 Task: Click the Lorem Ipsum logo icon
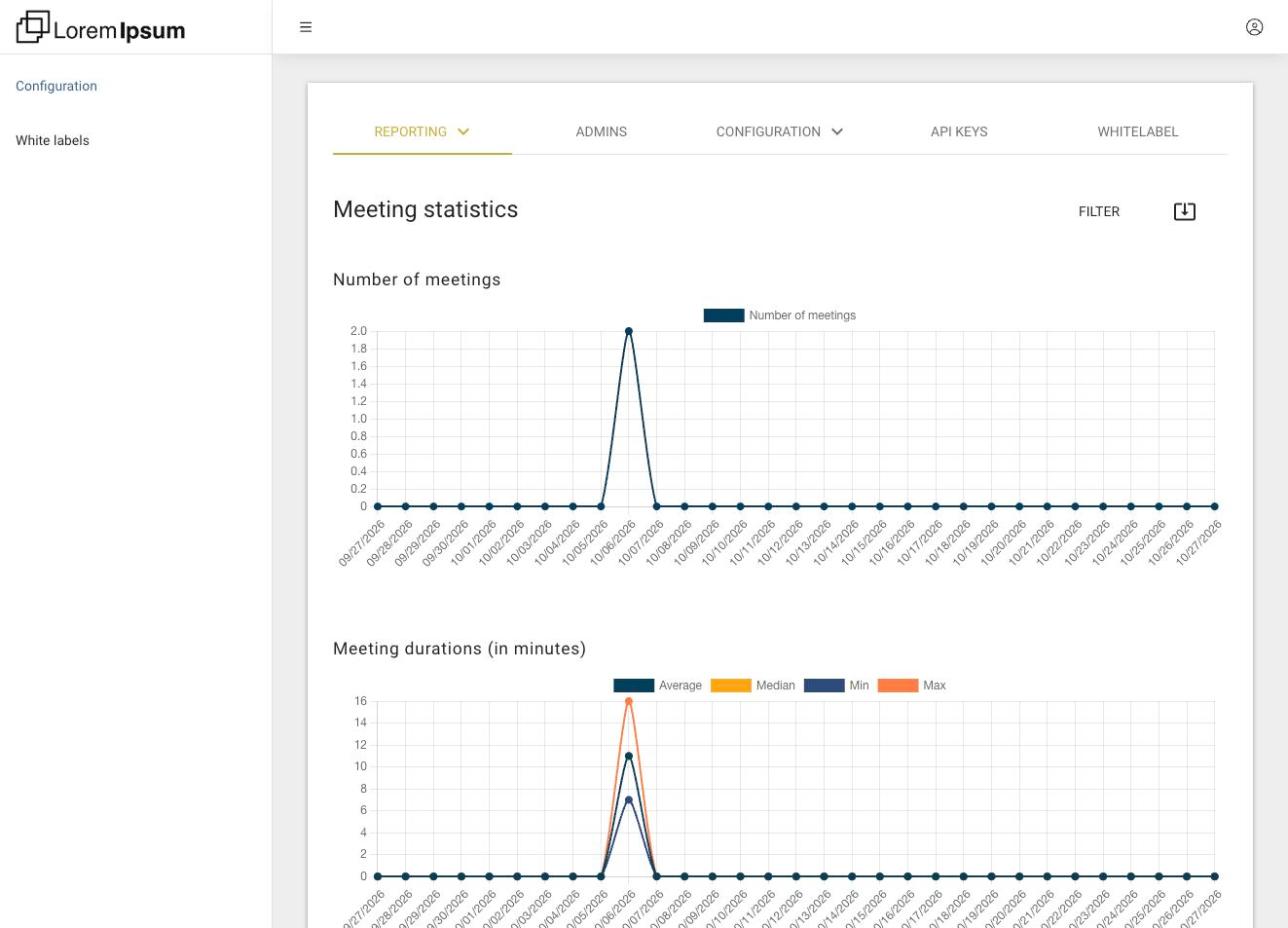(x=32, y=27)
